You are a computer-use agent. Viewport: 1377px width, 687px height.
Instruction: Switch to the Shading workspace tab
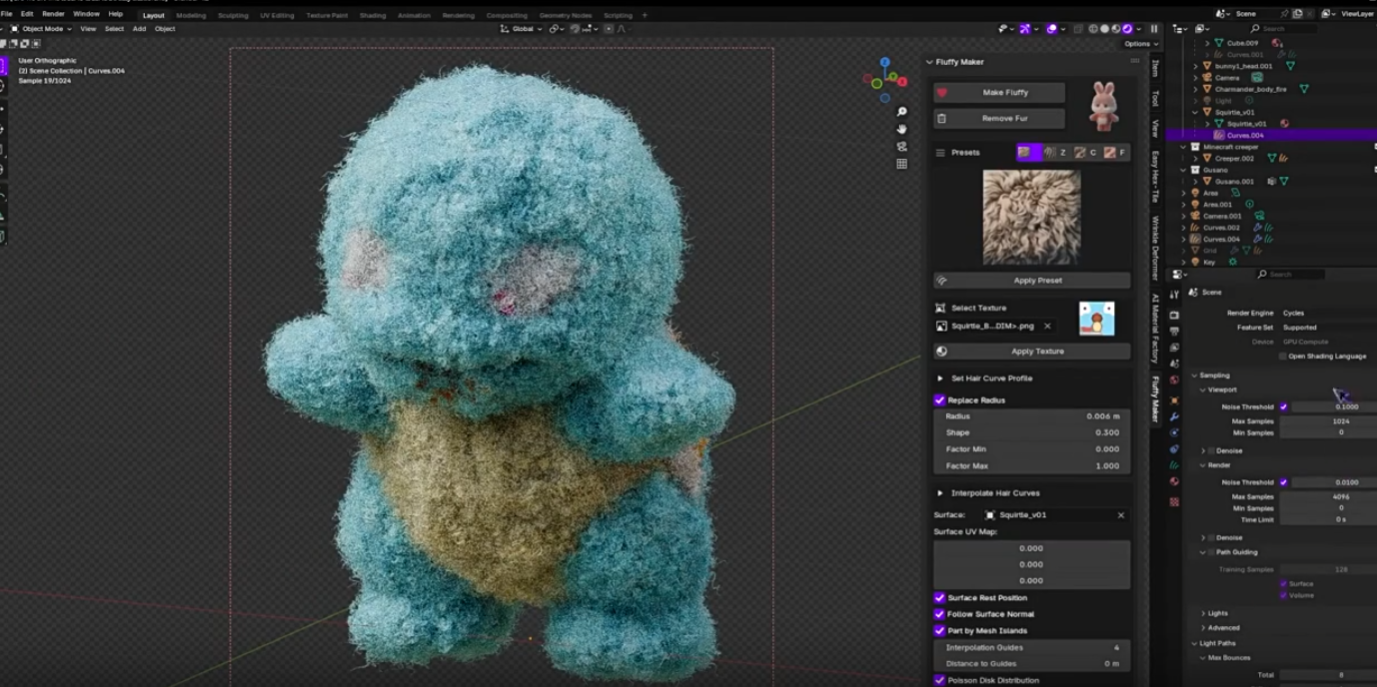(x=372, y=15)
